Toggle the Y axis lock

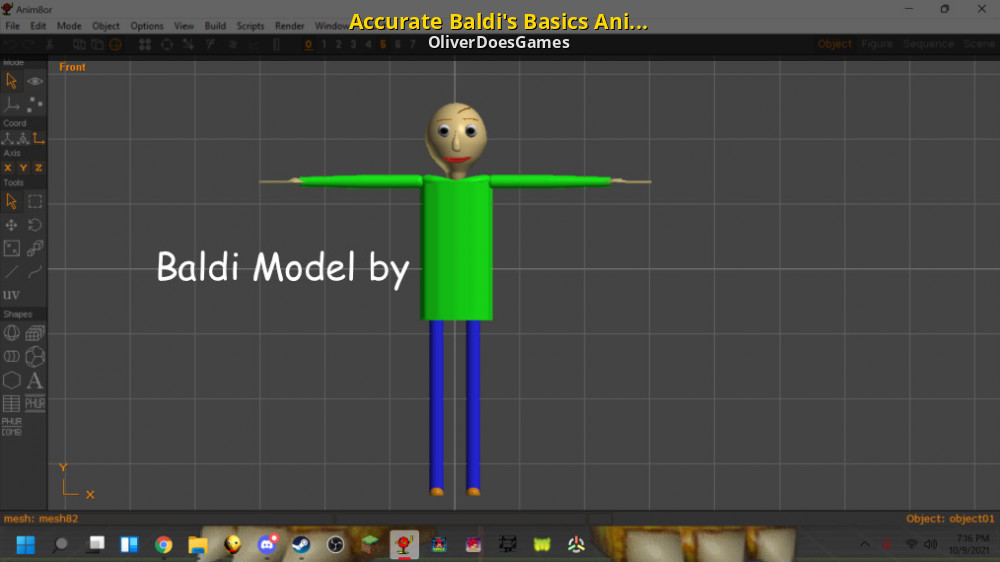coord(23,168)
